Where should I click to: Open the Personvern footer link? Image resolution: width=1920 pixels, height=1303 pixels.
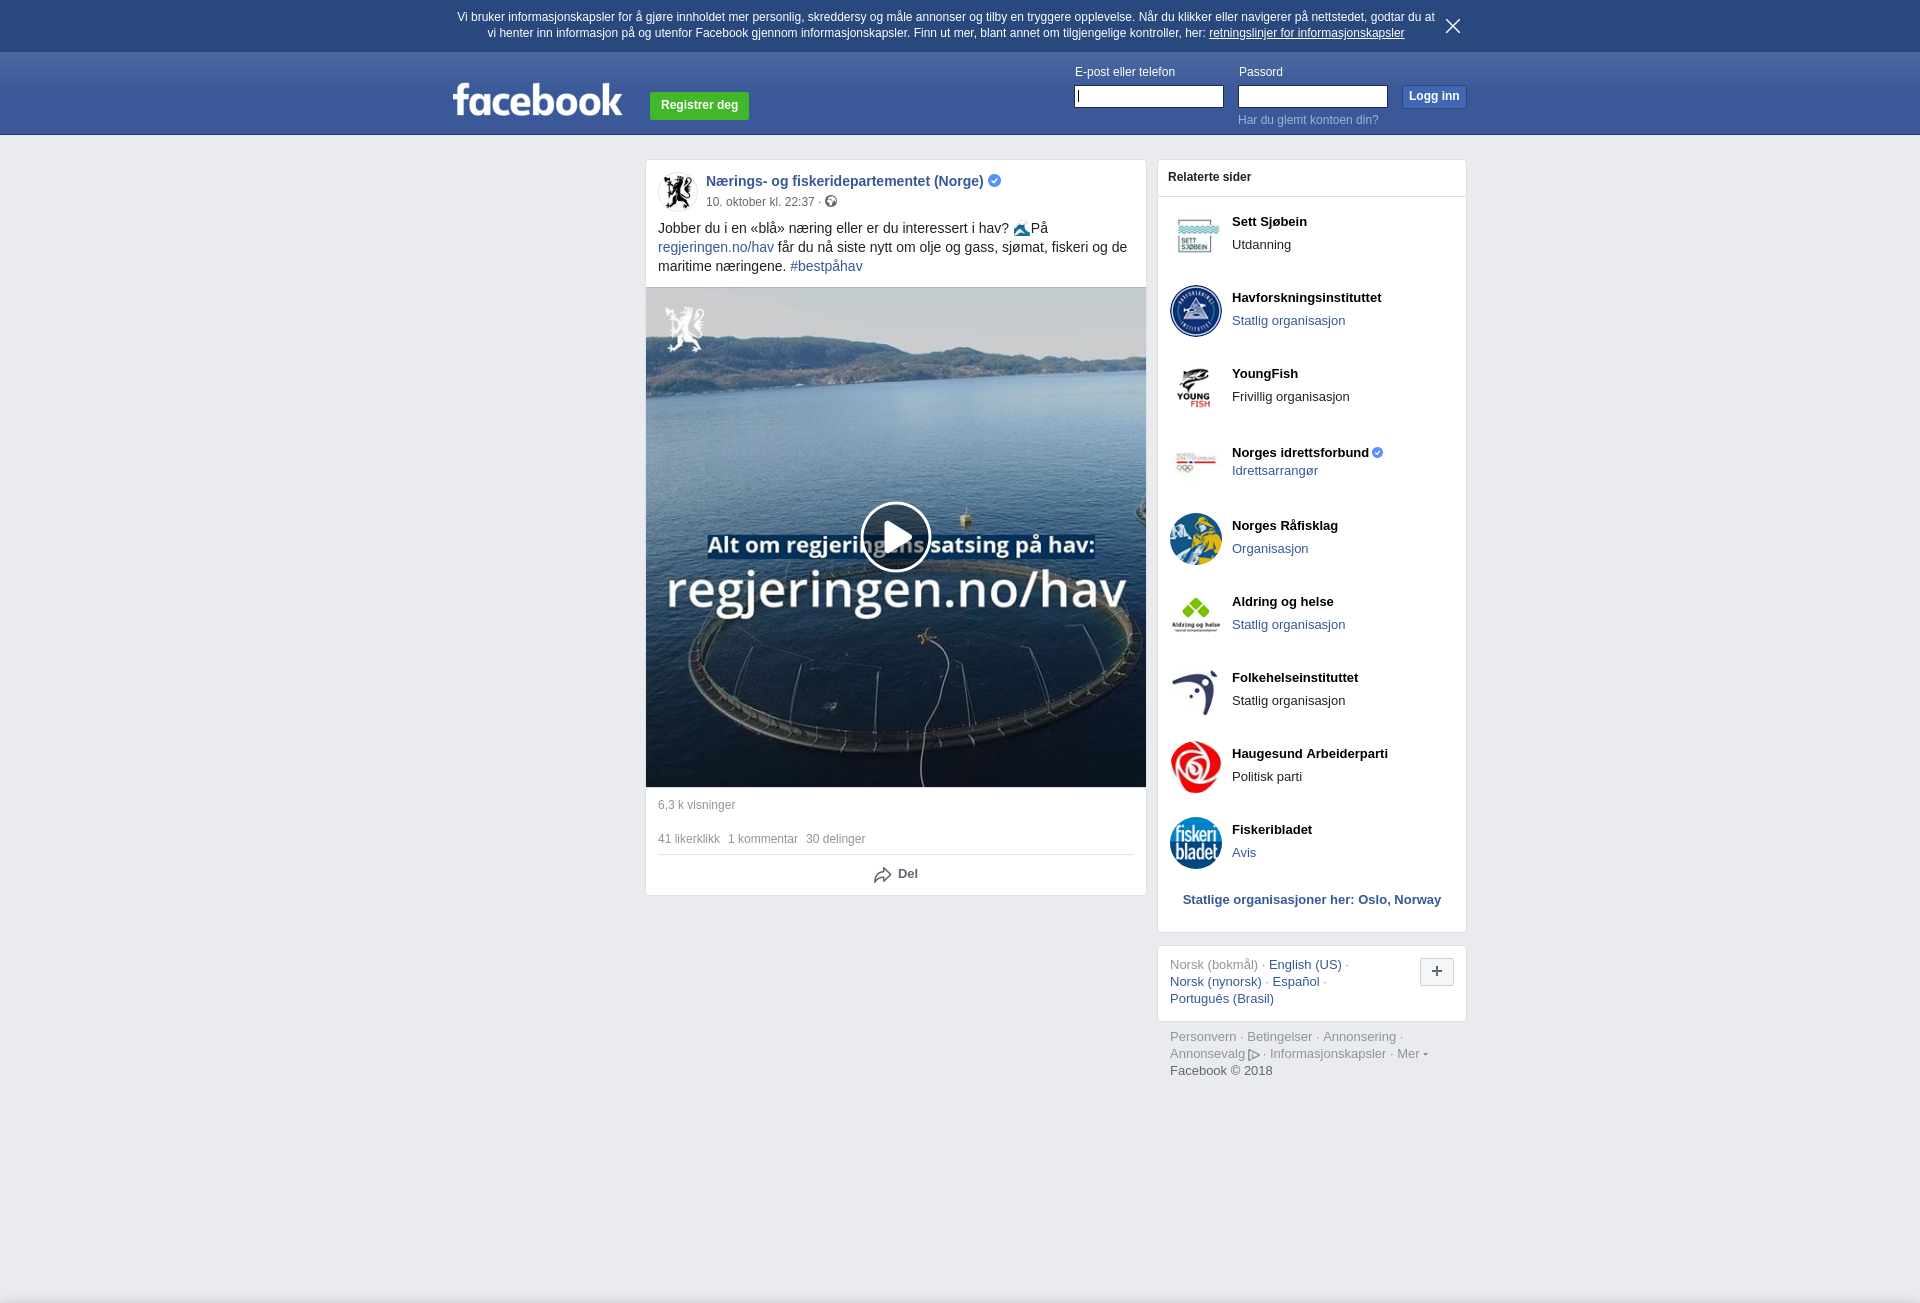[1203, 1037]
